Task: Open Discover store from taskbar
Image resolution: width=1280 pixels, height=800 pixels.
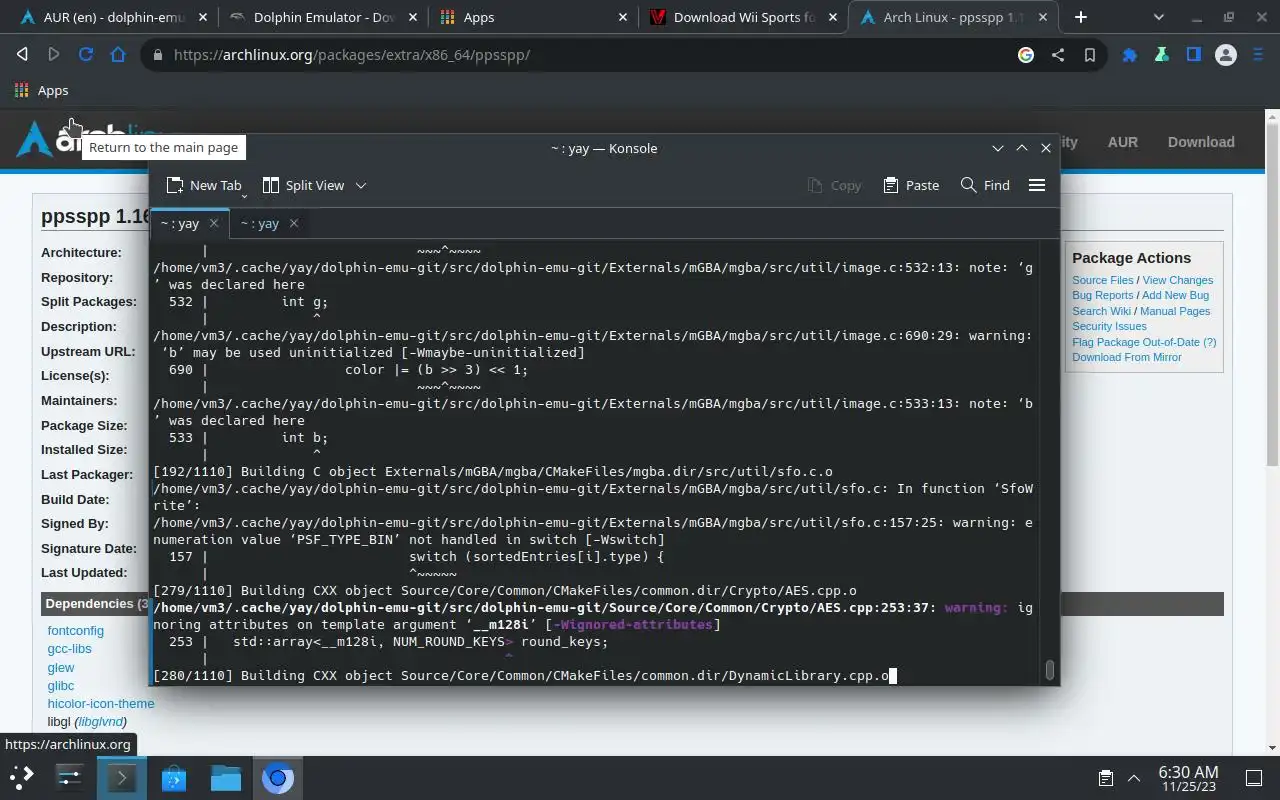Action: [174, 777]
